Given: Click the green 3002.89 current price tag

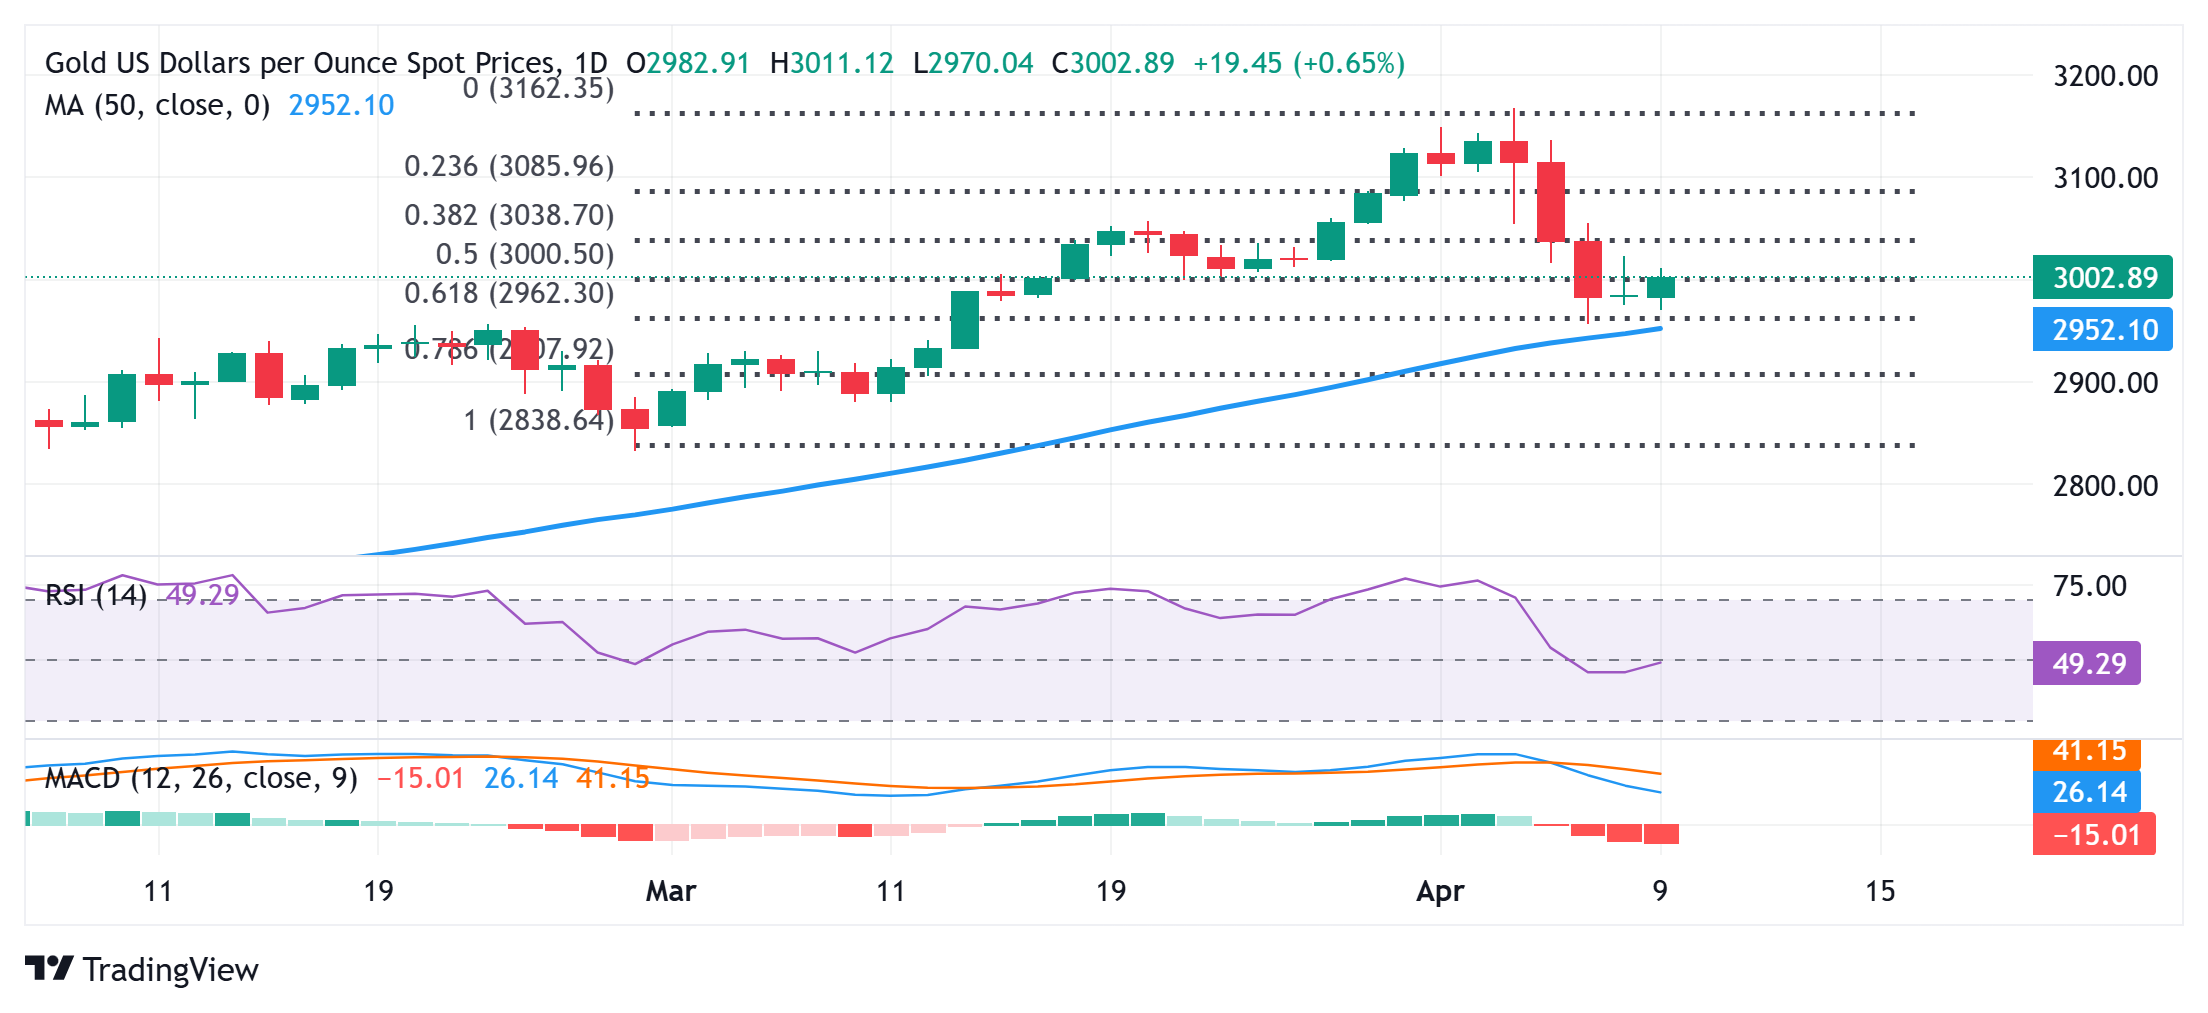Looking at the screenshot, I should tap(2102, 277).
